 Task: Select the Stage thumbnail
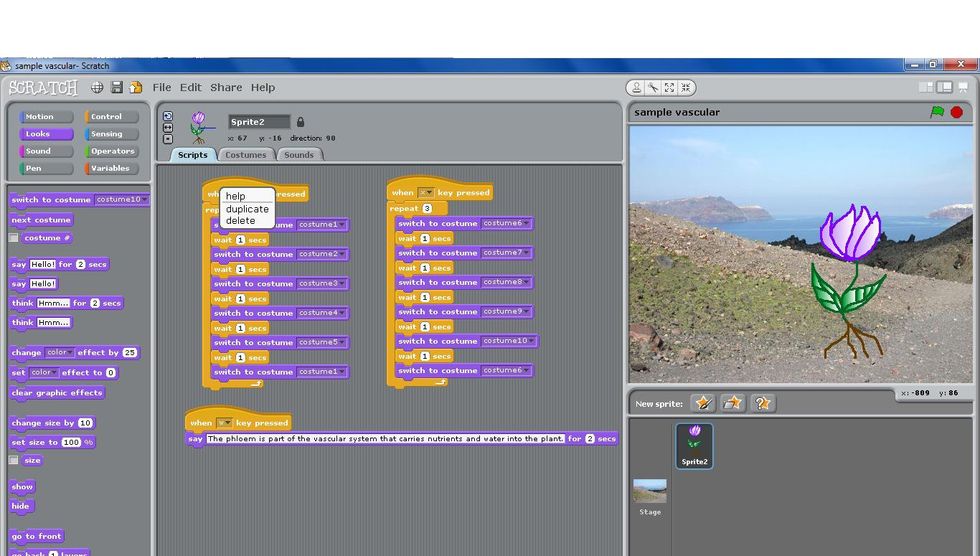(x=649, y=493)
